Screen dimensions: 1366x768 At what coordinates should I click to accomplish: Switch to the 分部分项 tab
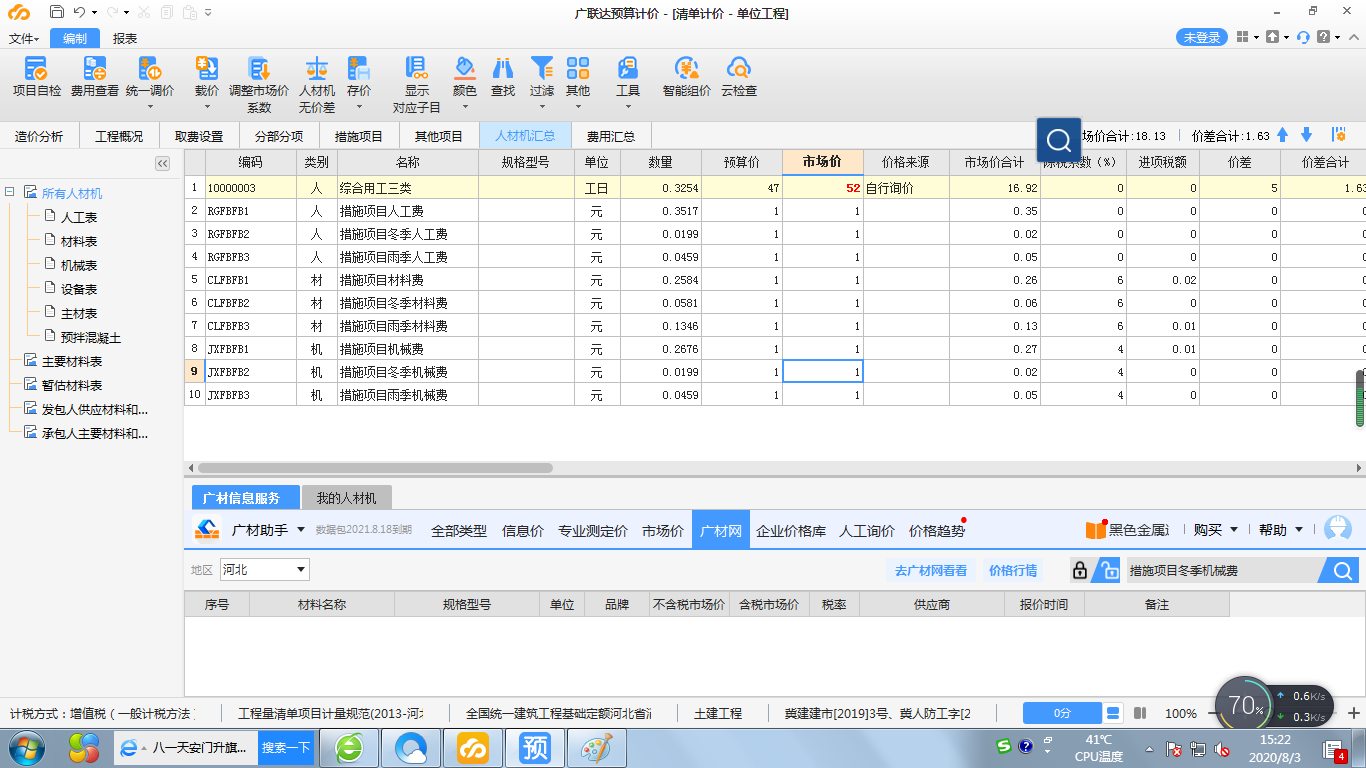(279, 136)
